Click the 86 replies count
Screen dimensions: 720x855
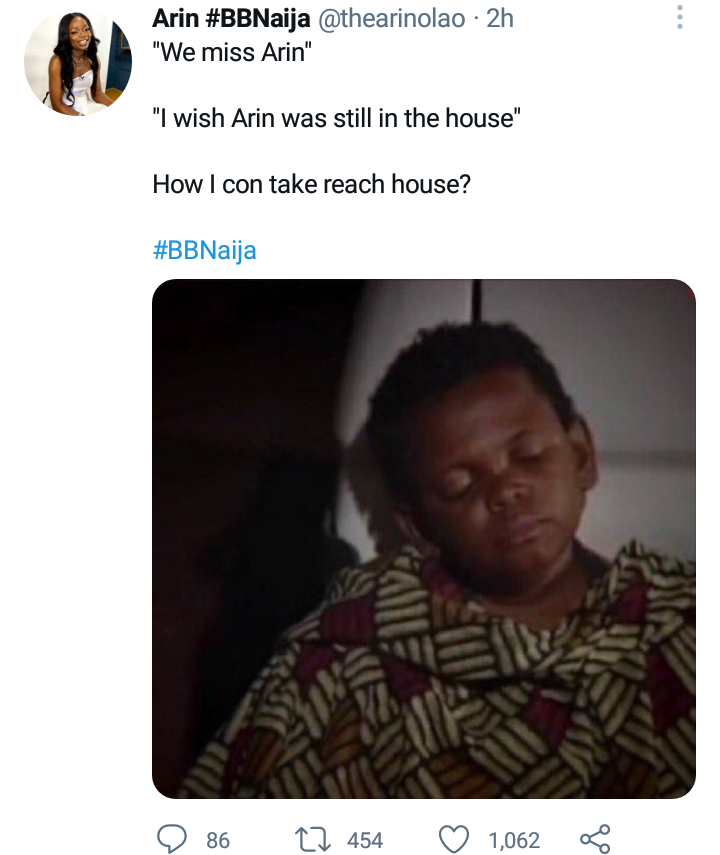coord(218,840)
